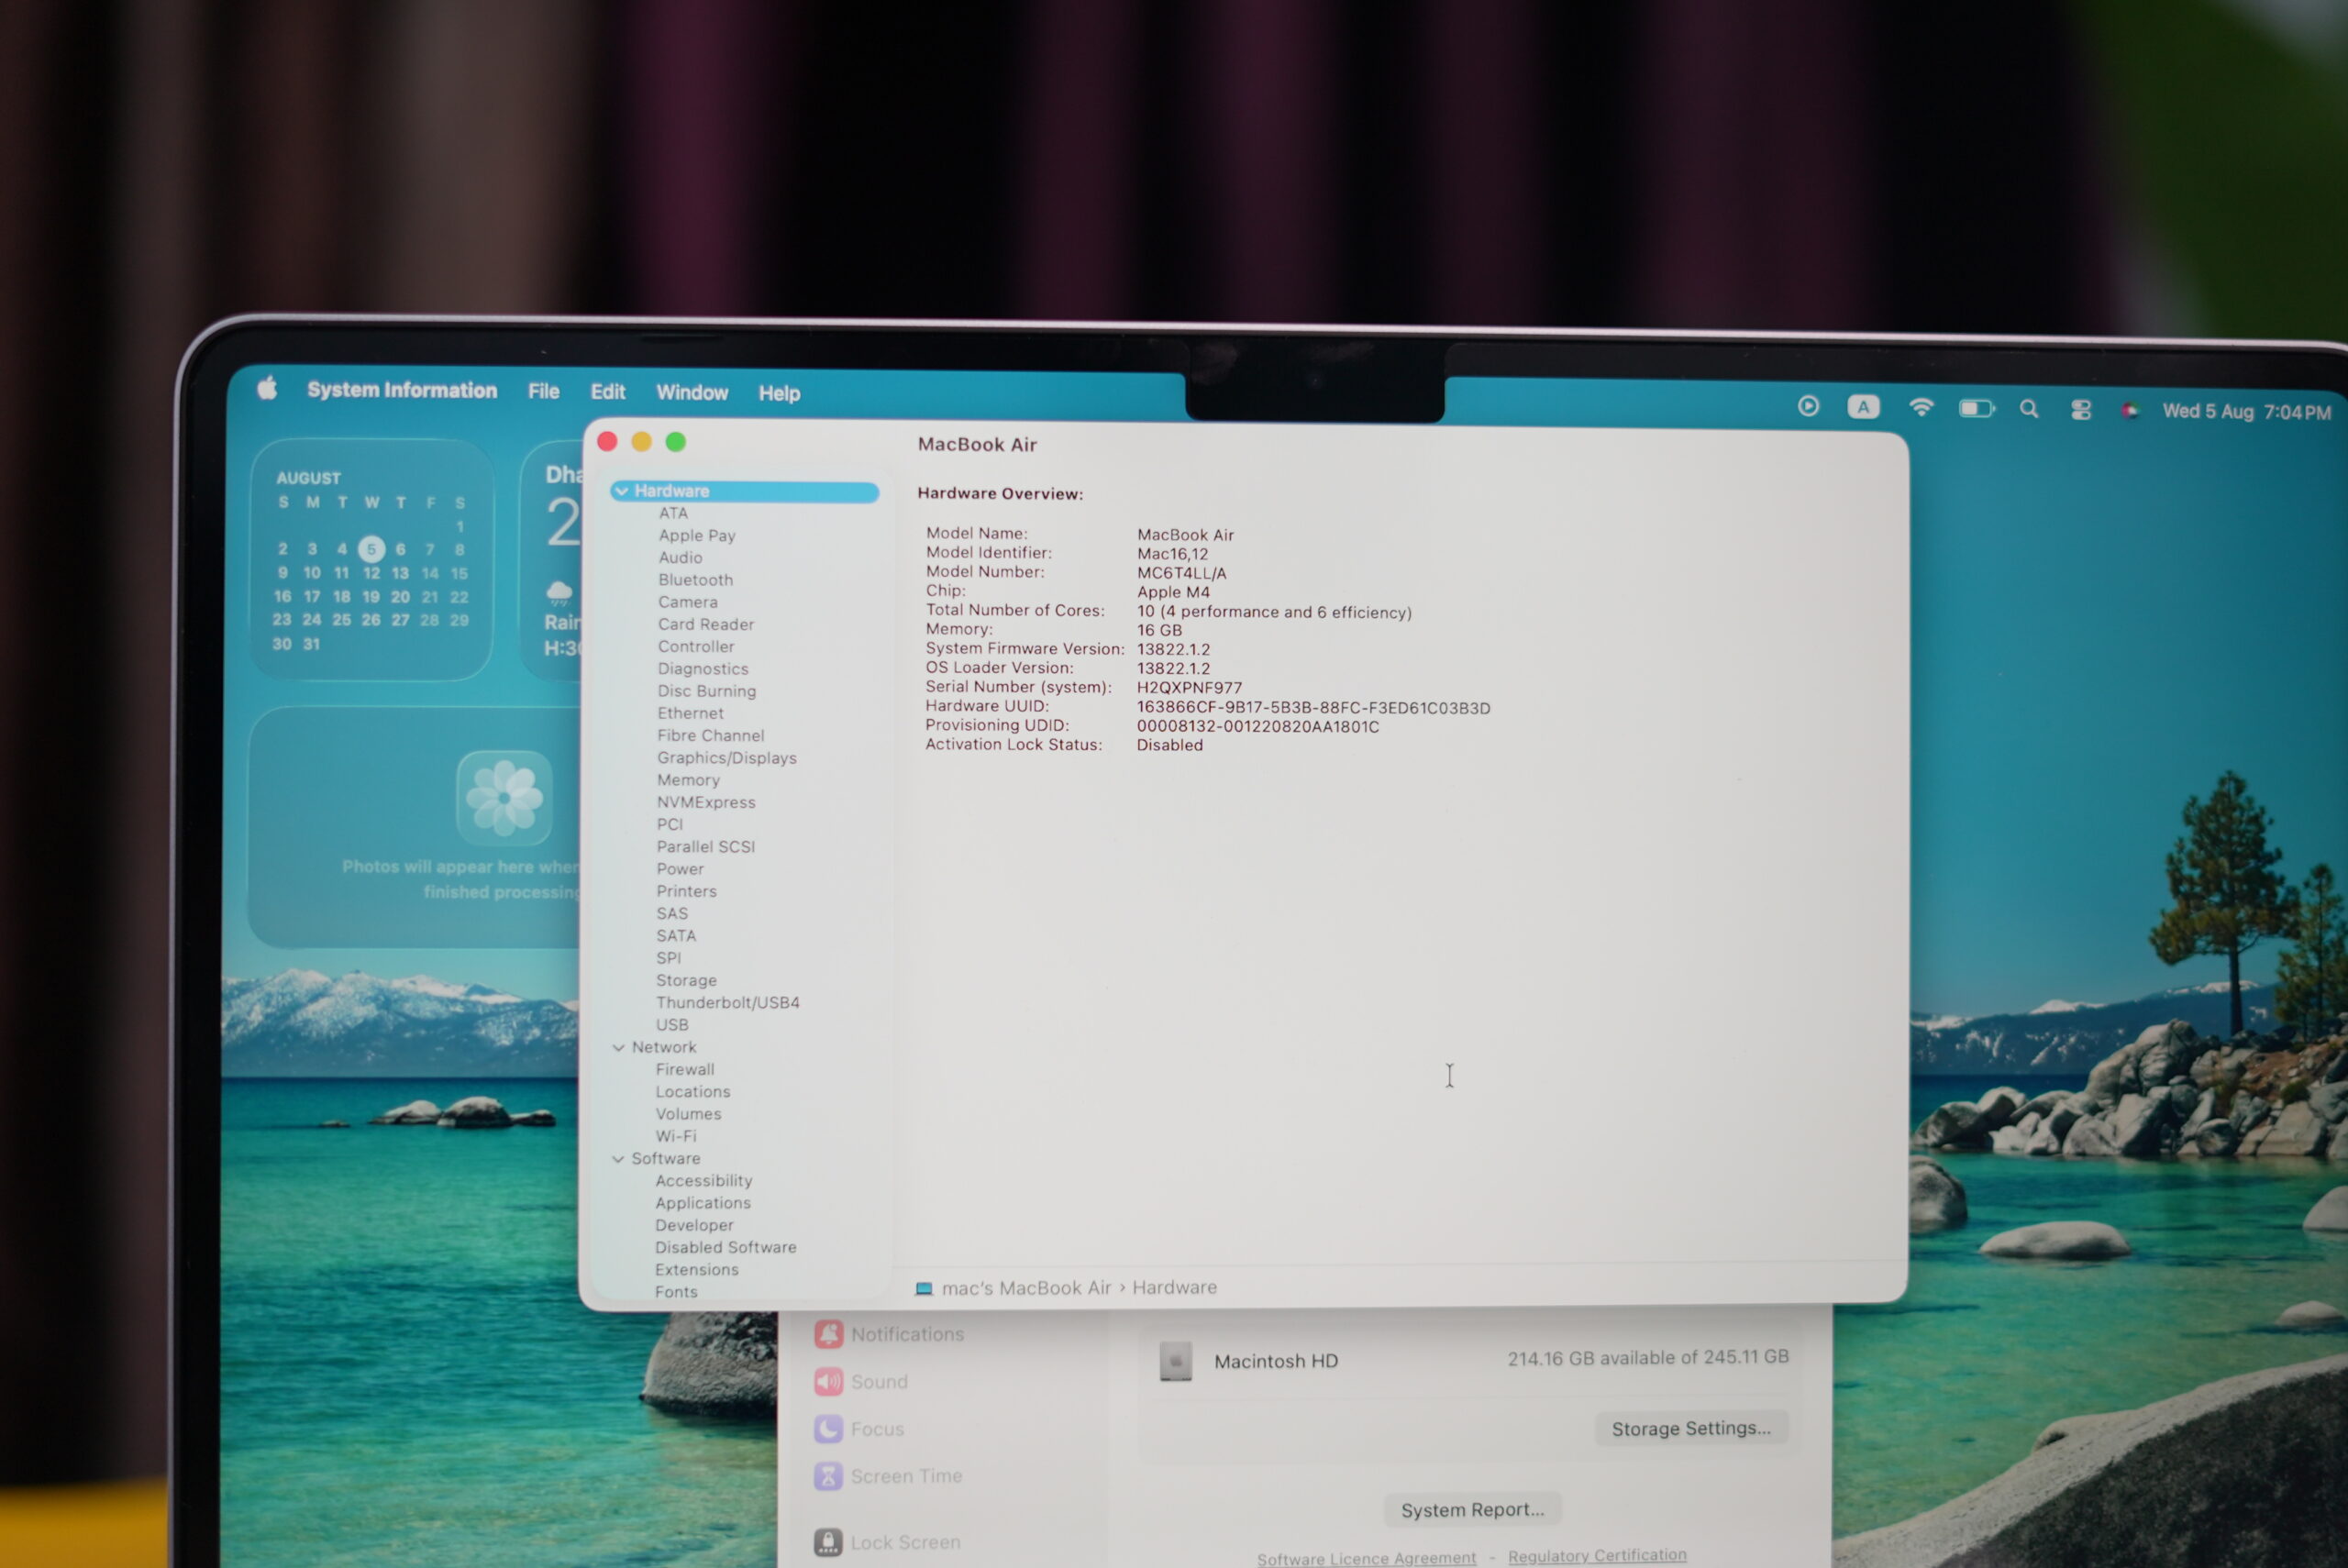Select Power in the sidebar
This screenshot has height=1568, width=2348.
click(680, 870)
